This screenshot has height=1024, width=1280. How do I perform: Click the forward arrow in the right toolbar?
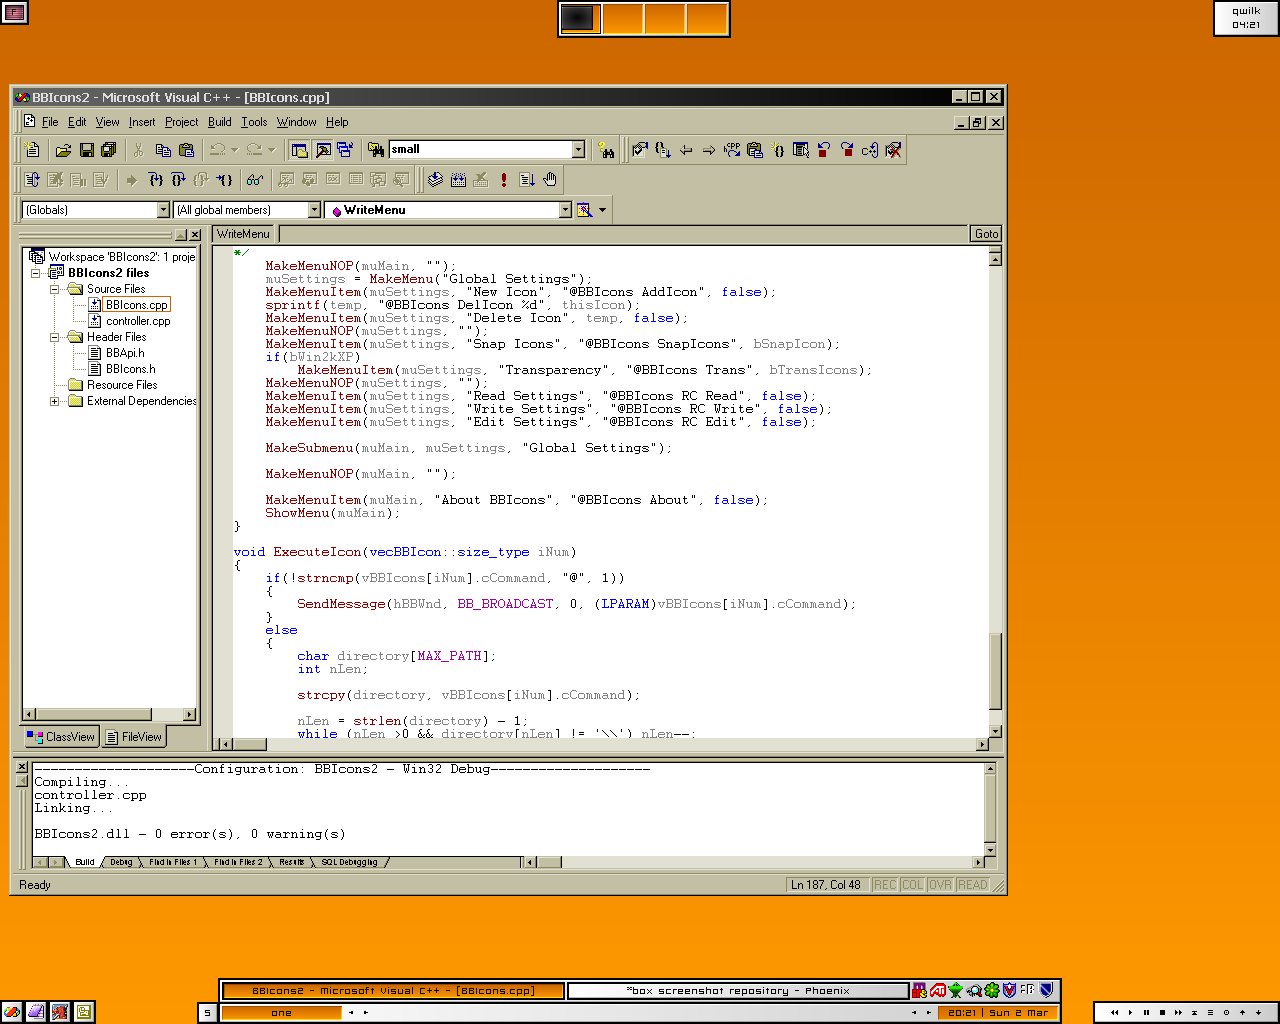pos(708,150)
